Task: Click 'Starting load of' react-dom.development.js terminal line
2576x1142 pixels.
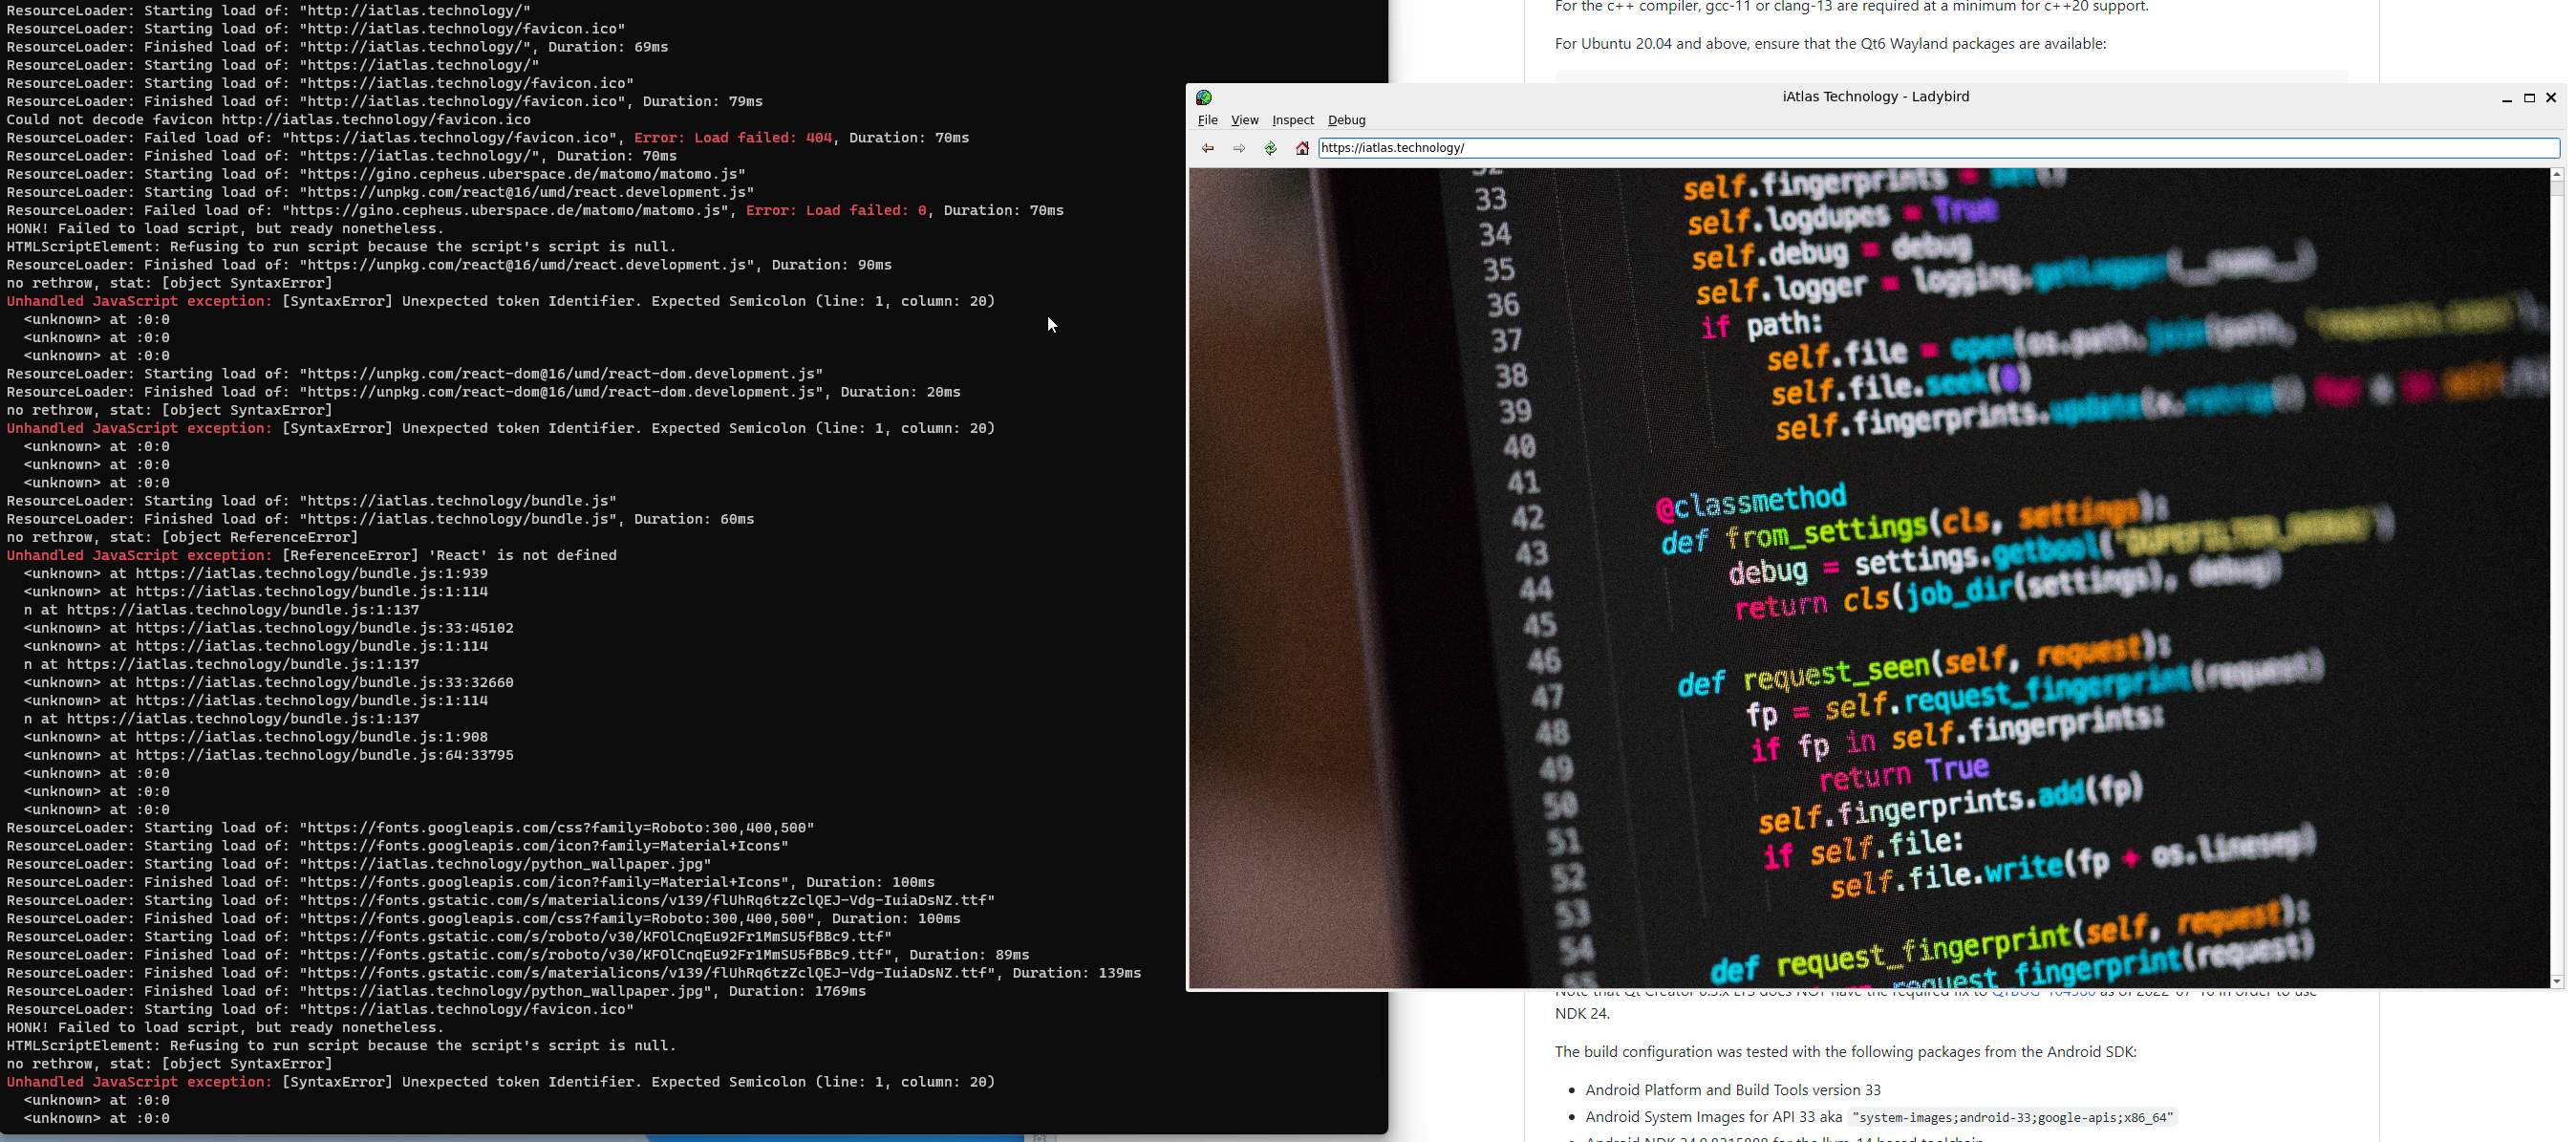Action: coord(415,374)
